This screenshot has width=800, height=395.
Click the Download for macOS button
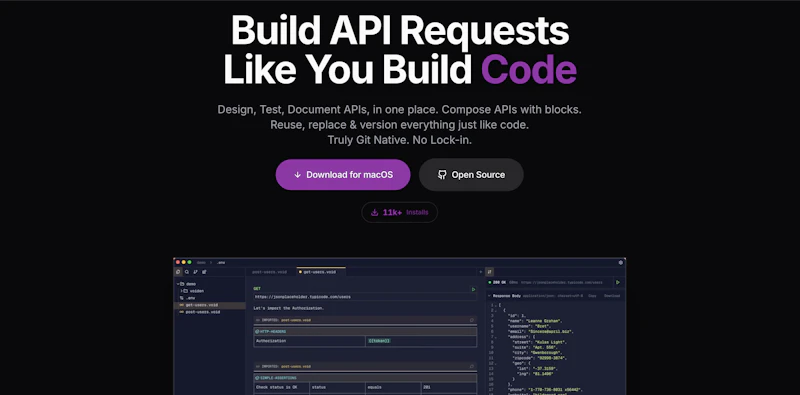coord(343,175)
